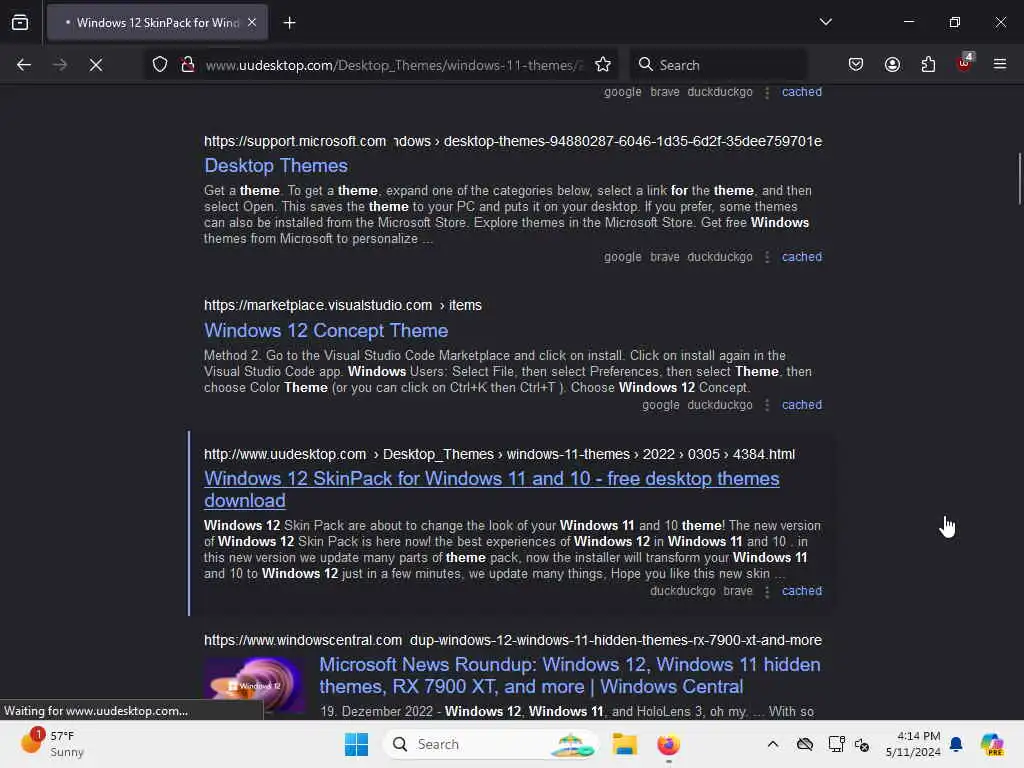Open notification bell in taskbar
The image size is (1024, 768).
956,744
